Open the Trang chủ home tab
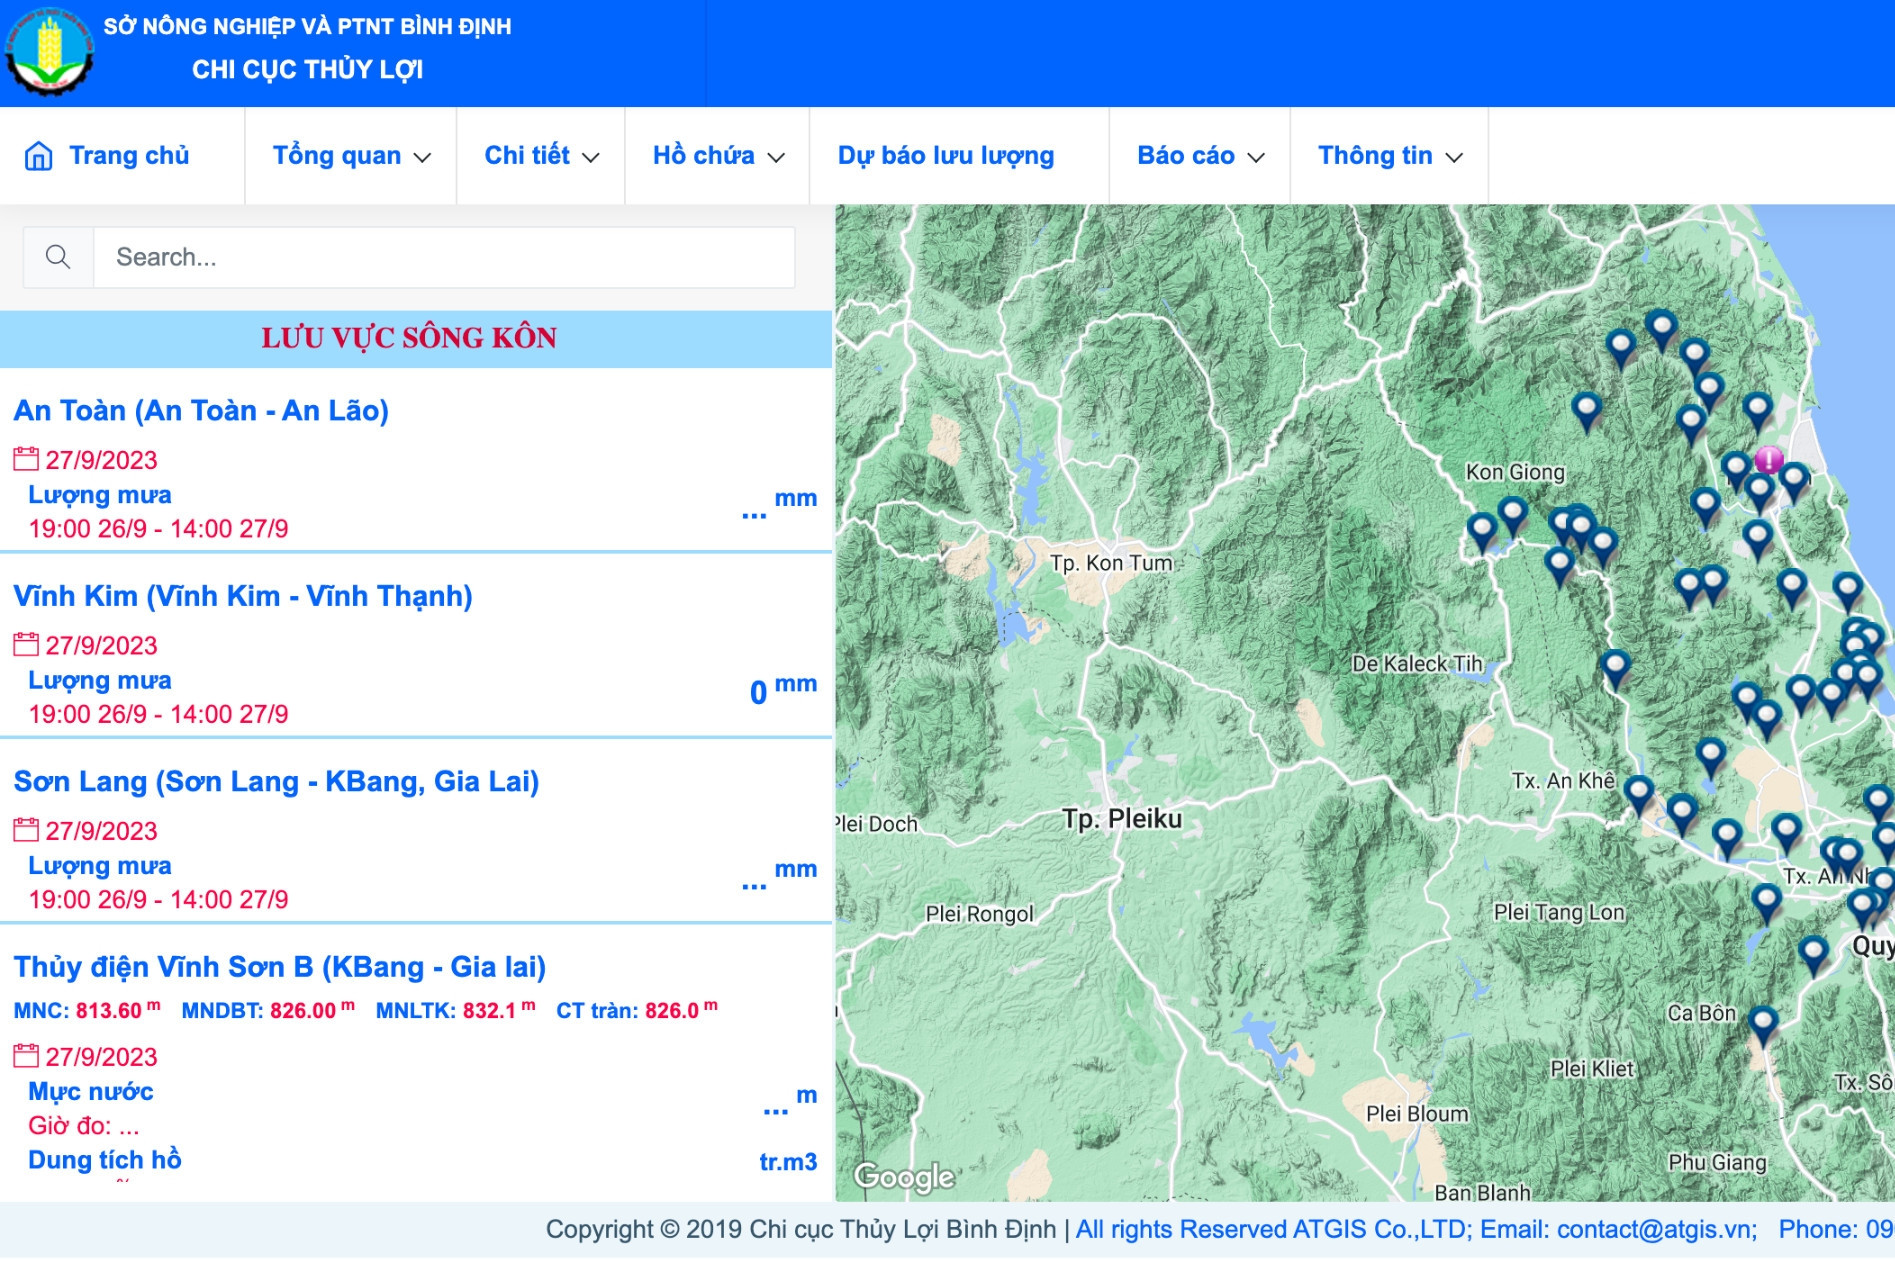1895x1263 pixels. 128,156
